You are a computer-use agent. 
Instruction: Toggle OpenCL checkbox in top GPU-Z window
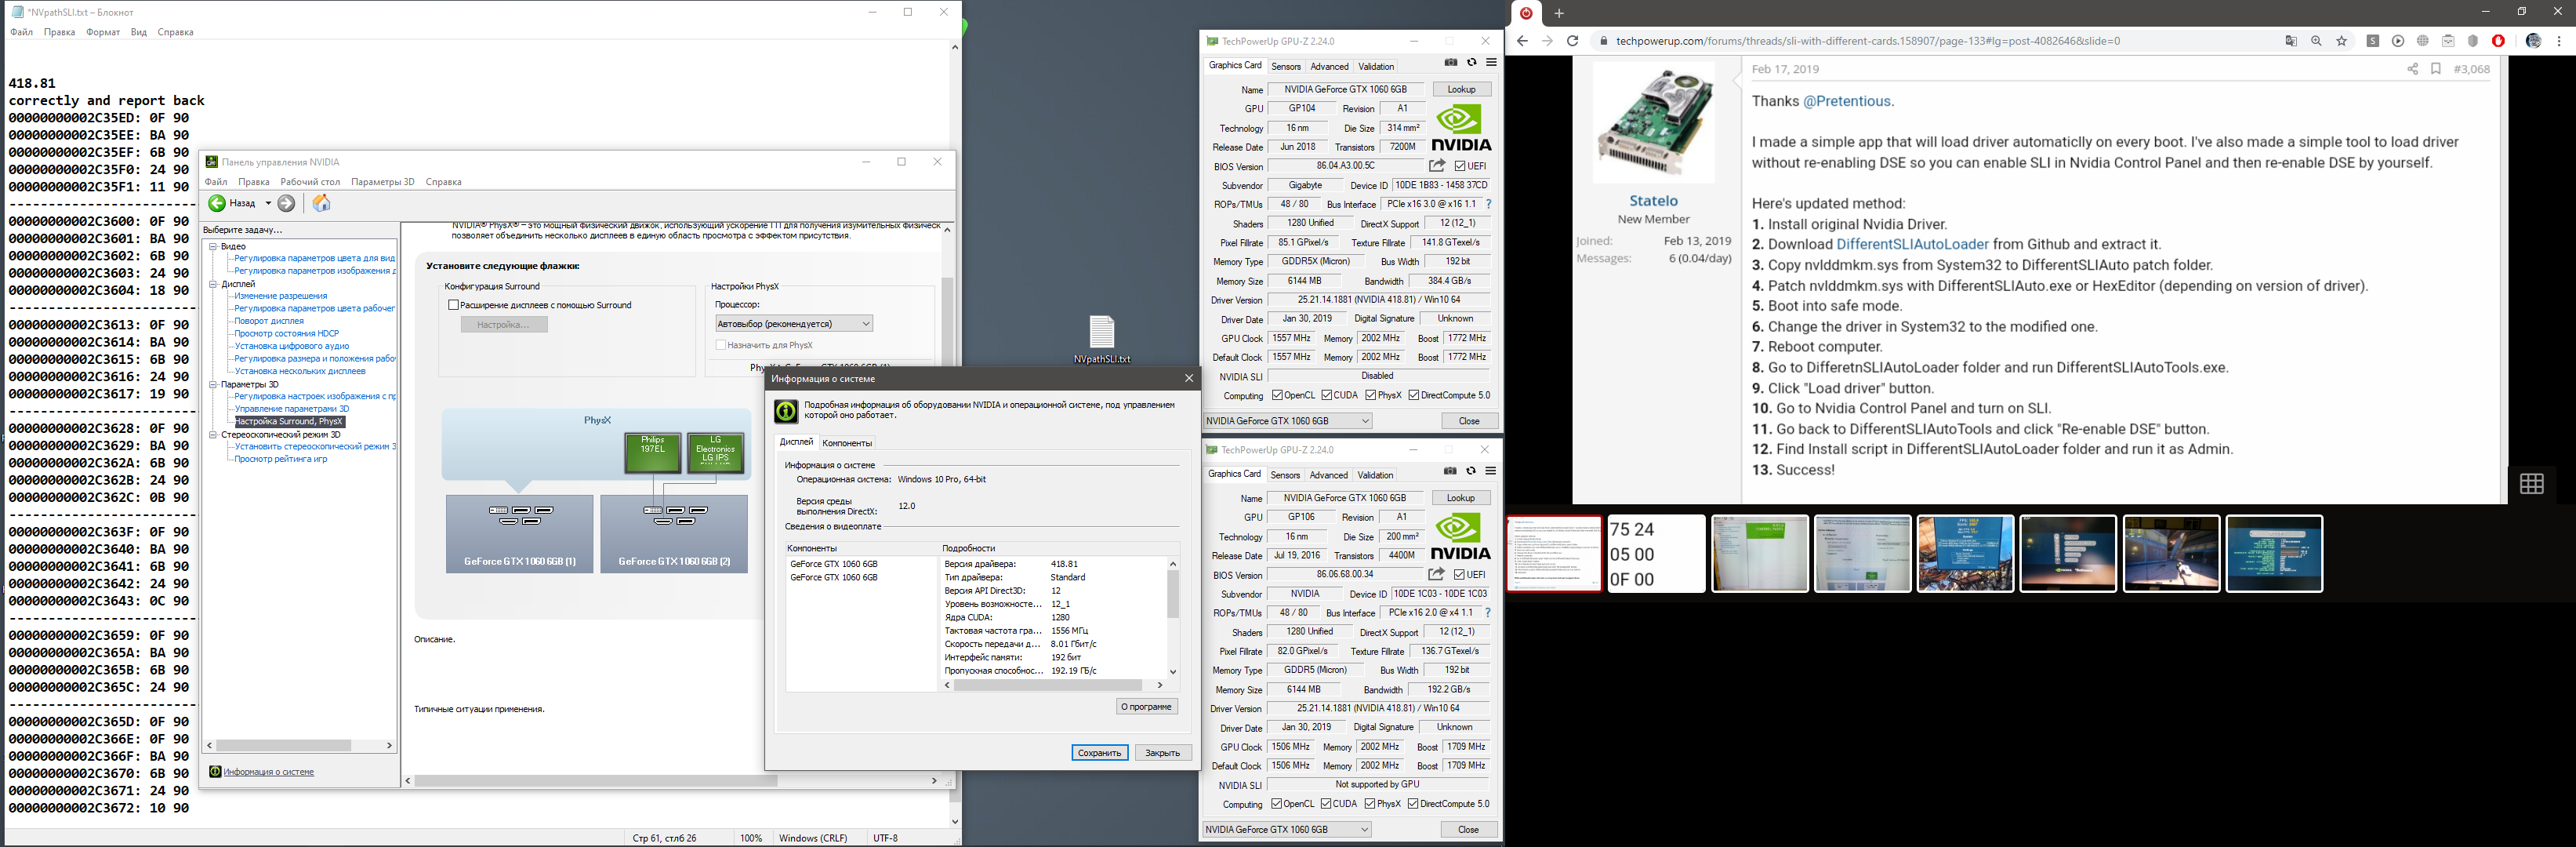coord(1277,395)
